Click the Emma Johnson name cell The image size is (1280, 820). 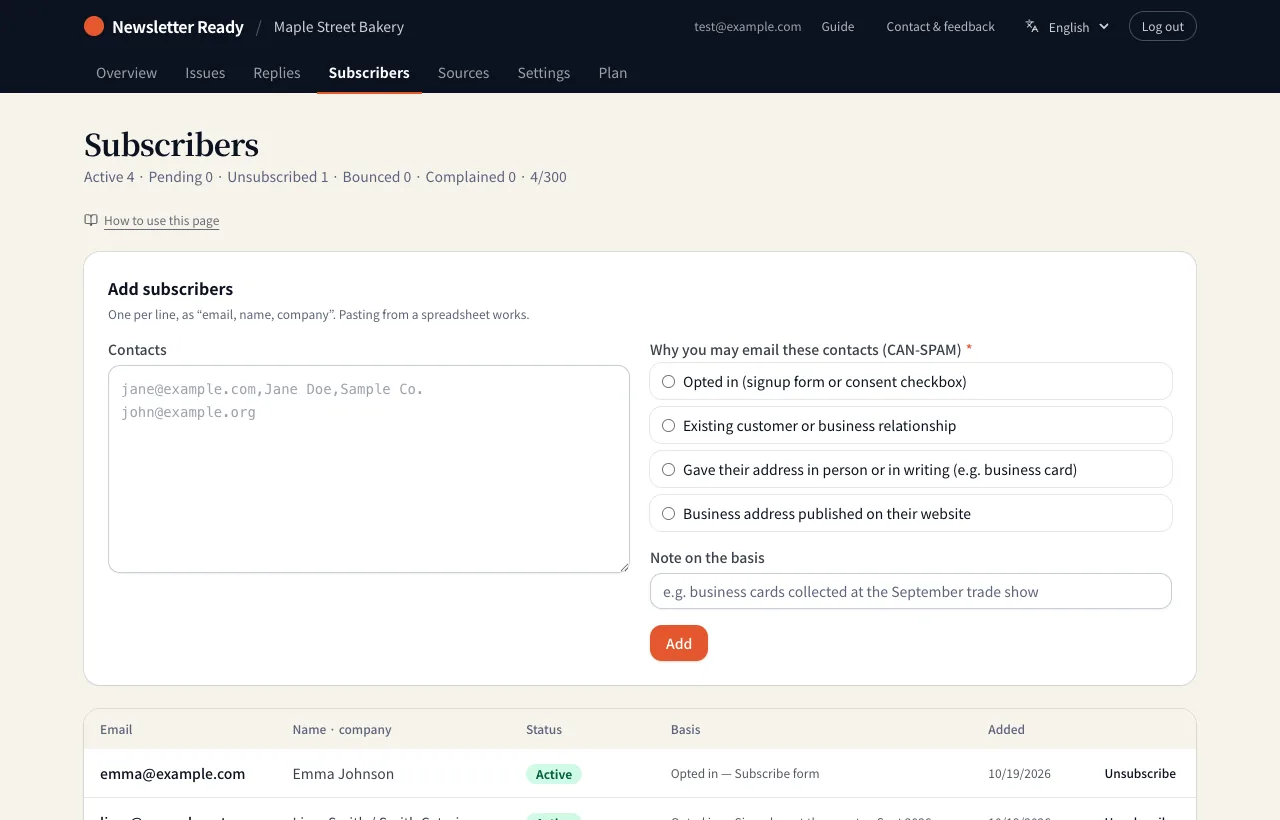point(343,774)
